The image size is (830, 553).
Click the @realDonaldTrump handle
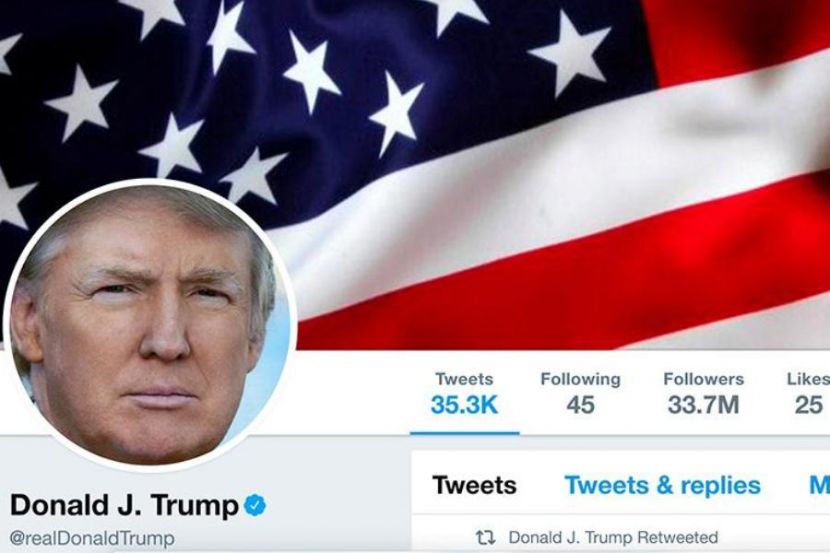92,538
